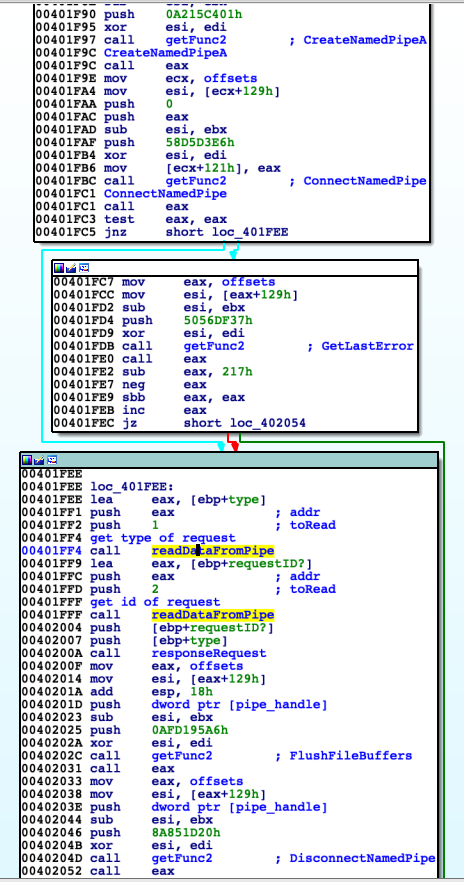Select getFunc2 next to GetLastError comment
The height and width of the screenshot is (882, 464).
point(214,346)
